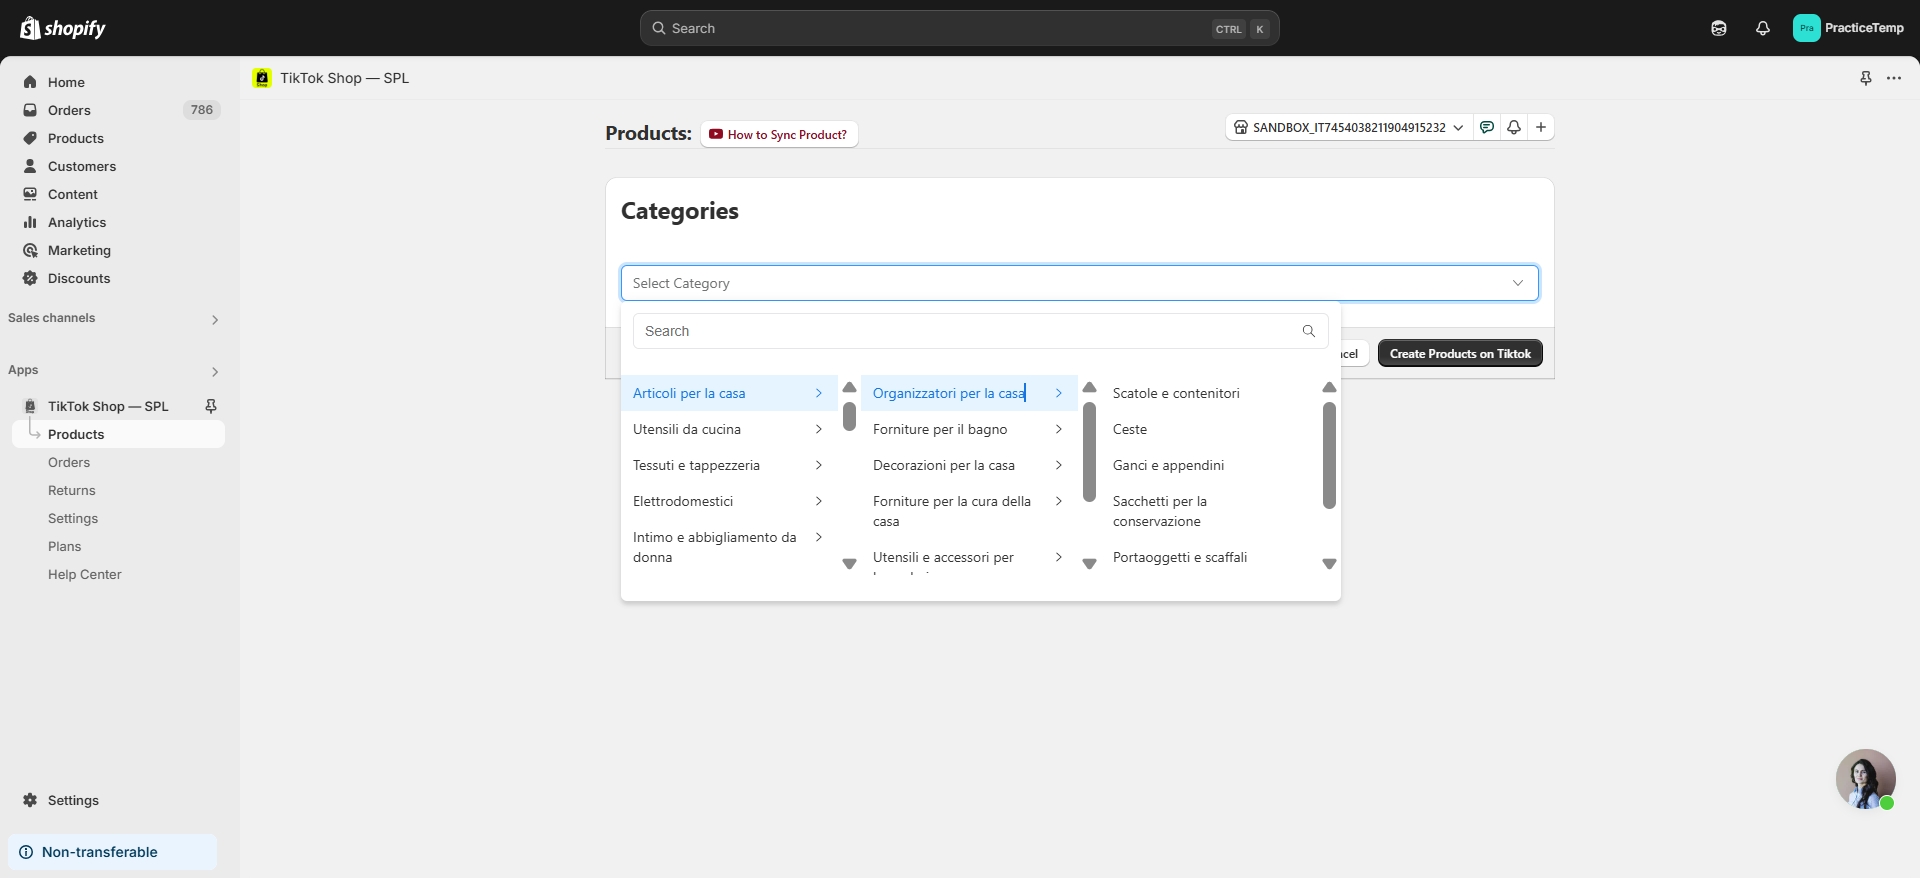Open the chat message icon near sandbox selector

(x=1487, y=127)
